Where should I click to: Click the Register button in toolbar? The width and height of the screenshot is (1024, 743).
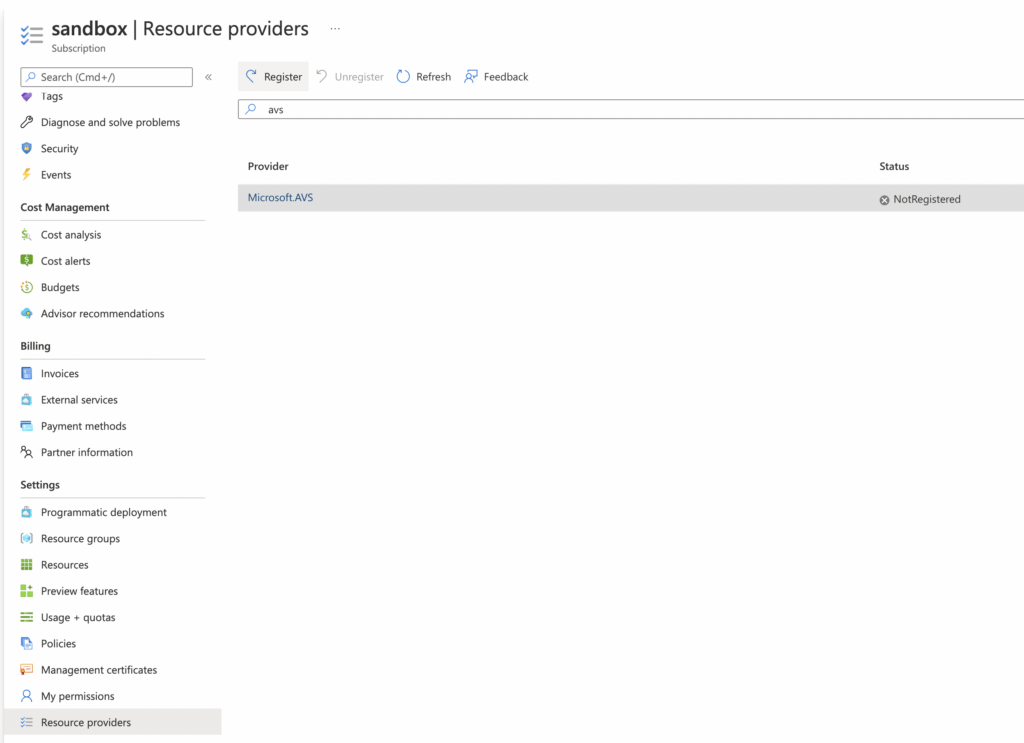273,77
